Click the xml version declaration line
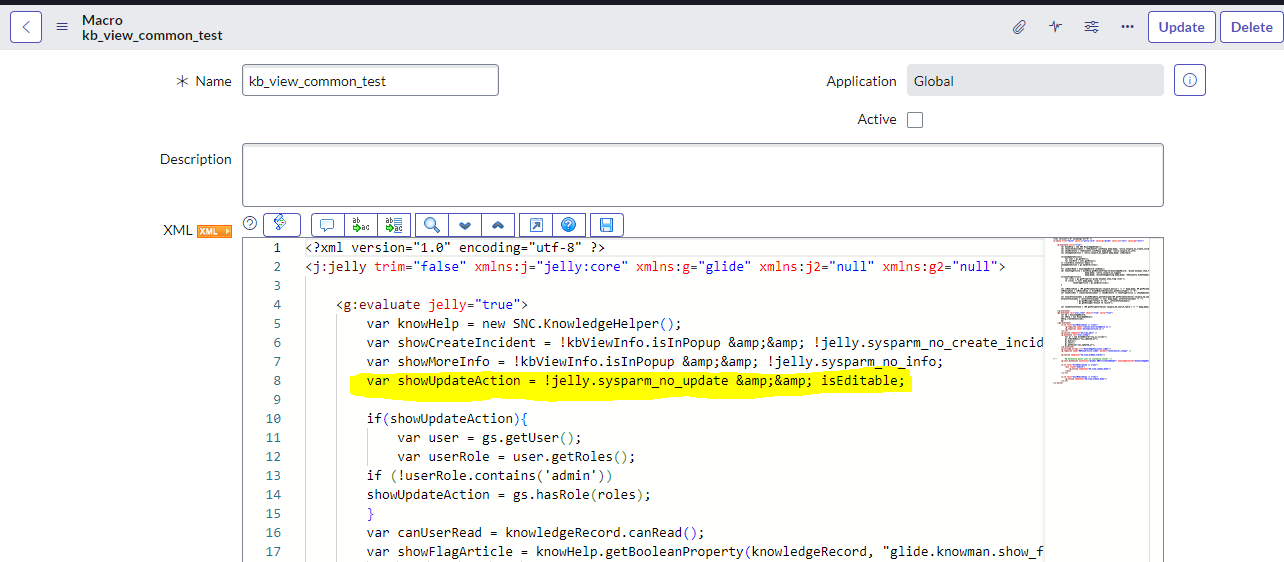This screenshot has width=1284, height=562. 455,248
